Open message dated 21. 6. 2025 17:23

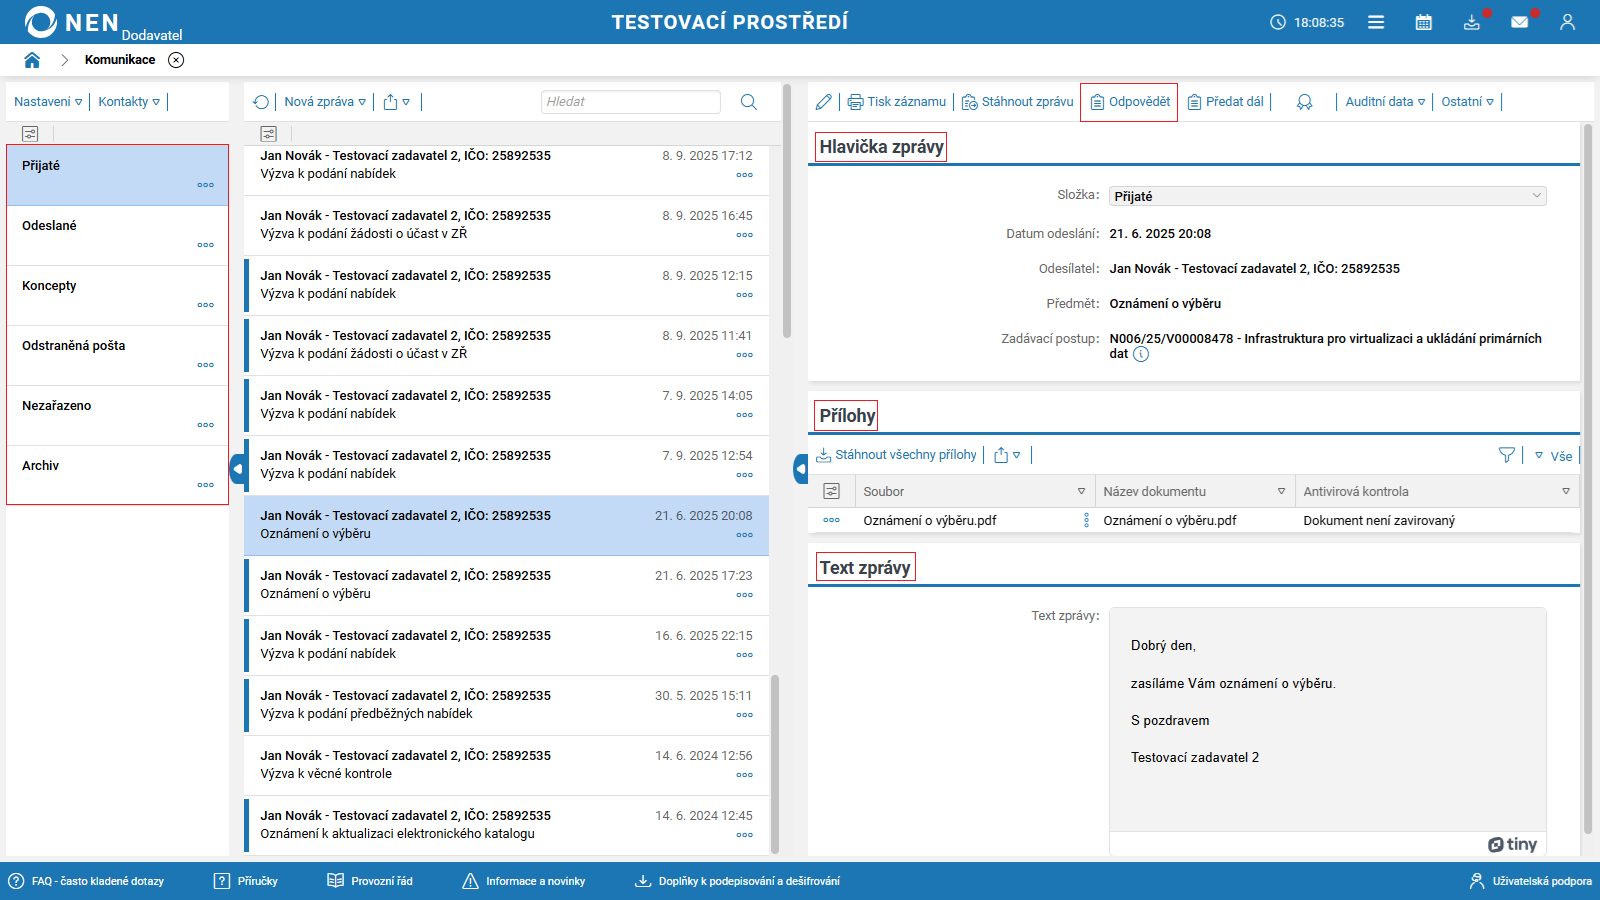506,586
